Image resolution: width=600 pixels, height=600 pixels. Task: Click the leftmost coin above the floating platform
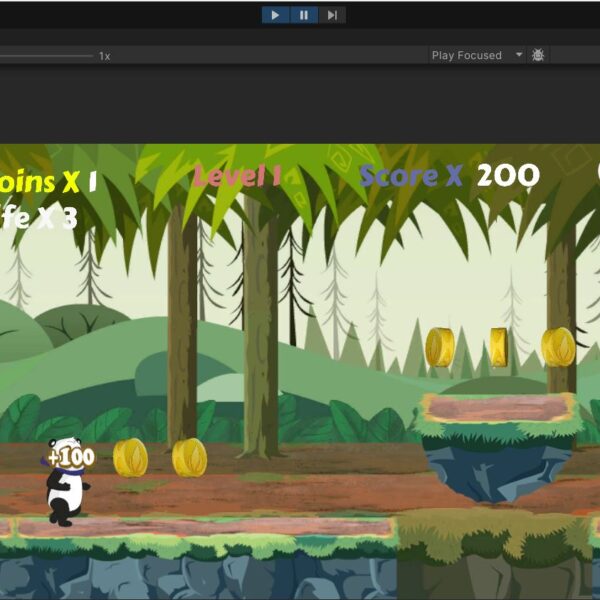440,347
